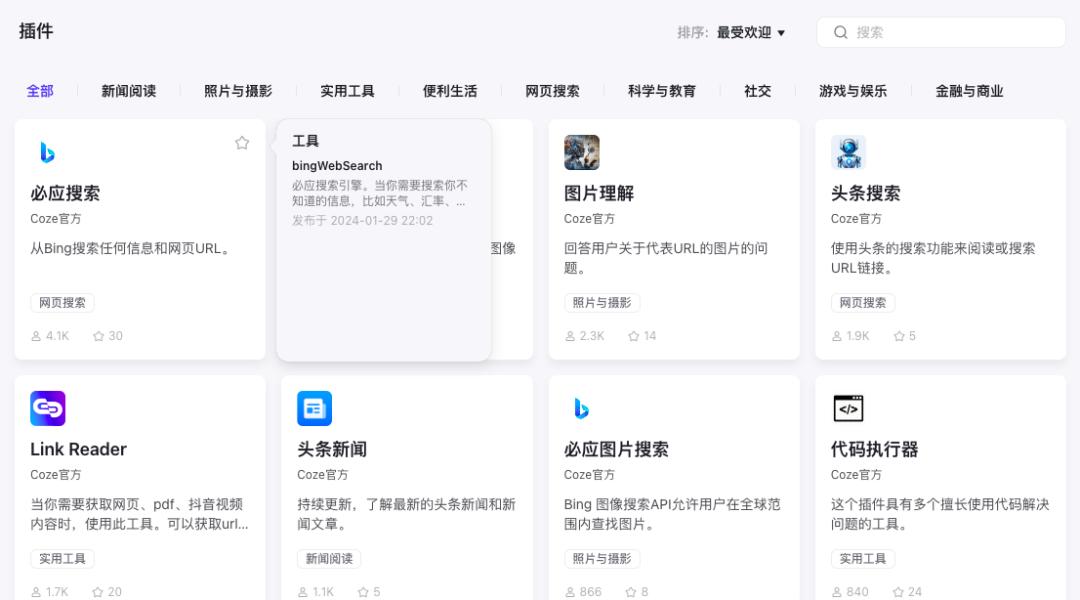Screen dimensions: 1080x600
Task: Click Coze官方 under Link Reader
Action: click(55, 475)
